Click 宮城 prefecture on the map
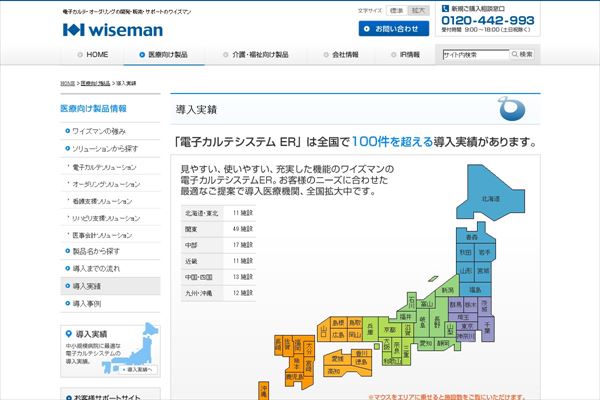The image size is (600, 400). 483,271
